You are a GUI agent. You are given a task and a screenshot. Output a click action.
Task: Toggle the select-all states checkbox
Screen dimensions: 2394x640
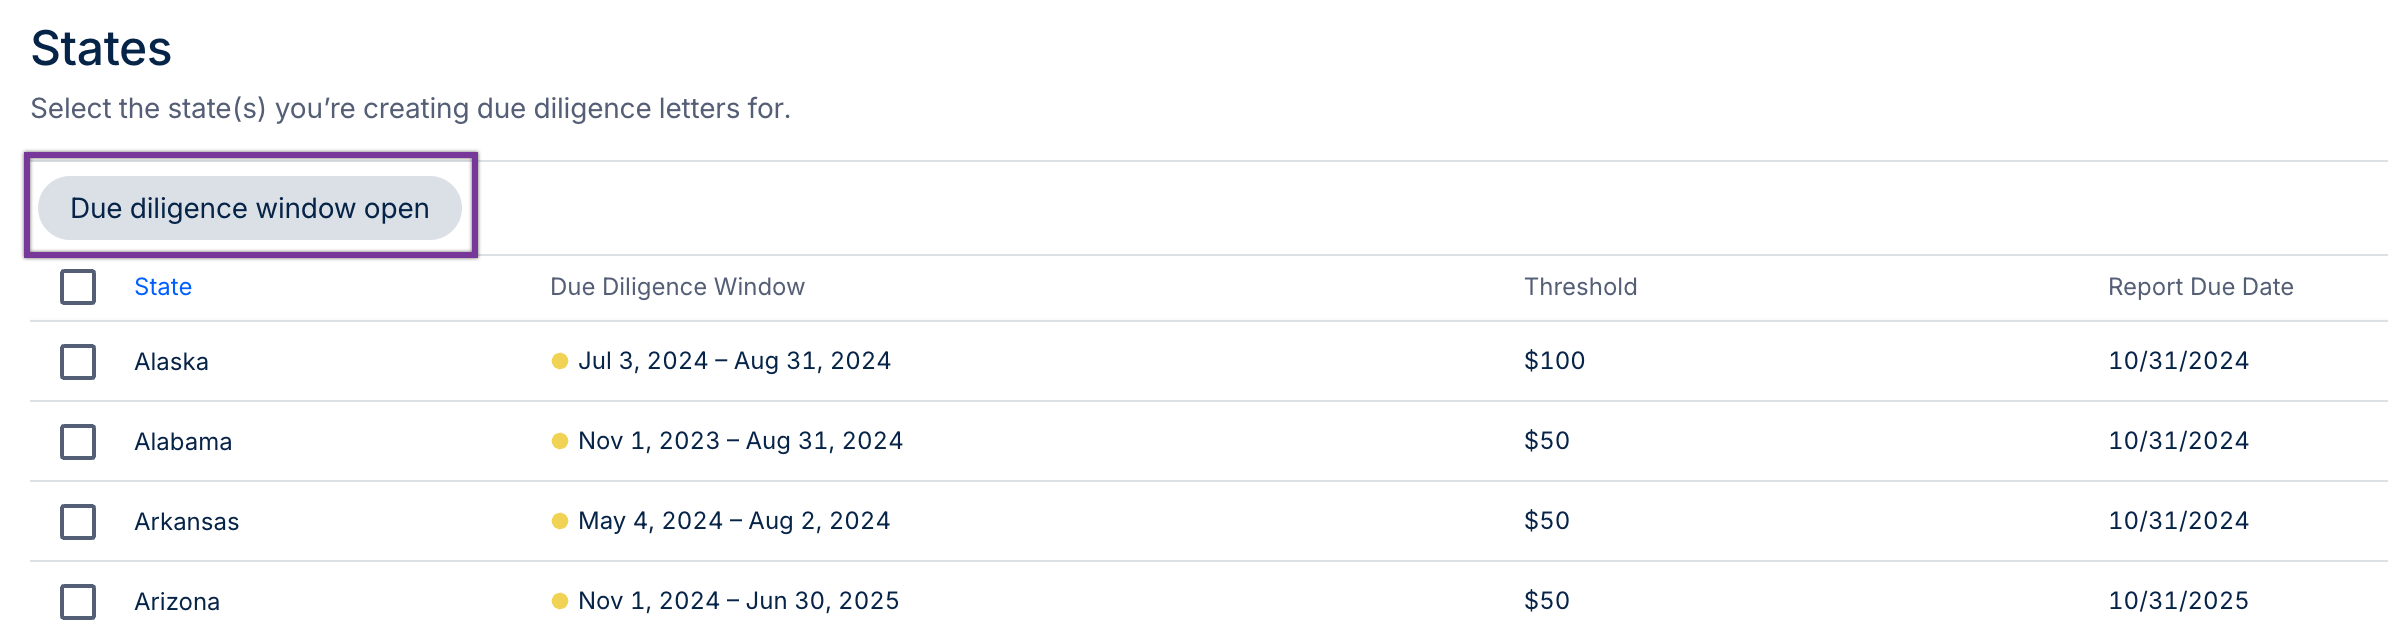(x=78, y=287)
